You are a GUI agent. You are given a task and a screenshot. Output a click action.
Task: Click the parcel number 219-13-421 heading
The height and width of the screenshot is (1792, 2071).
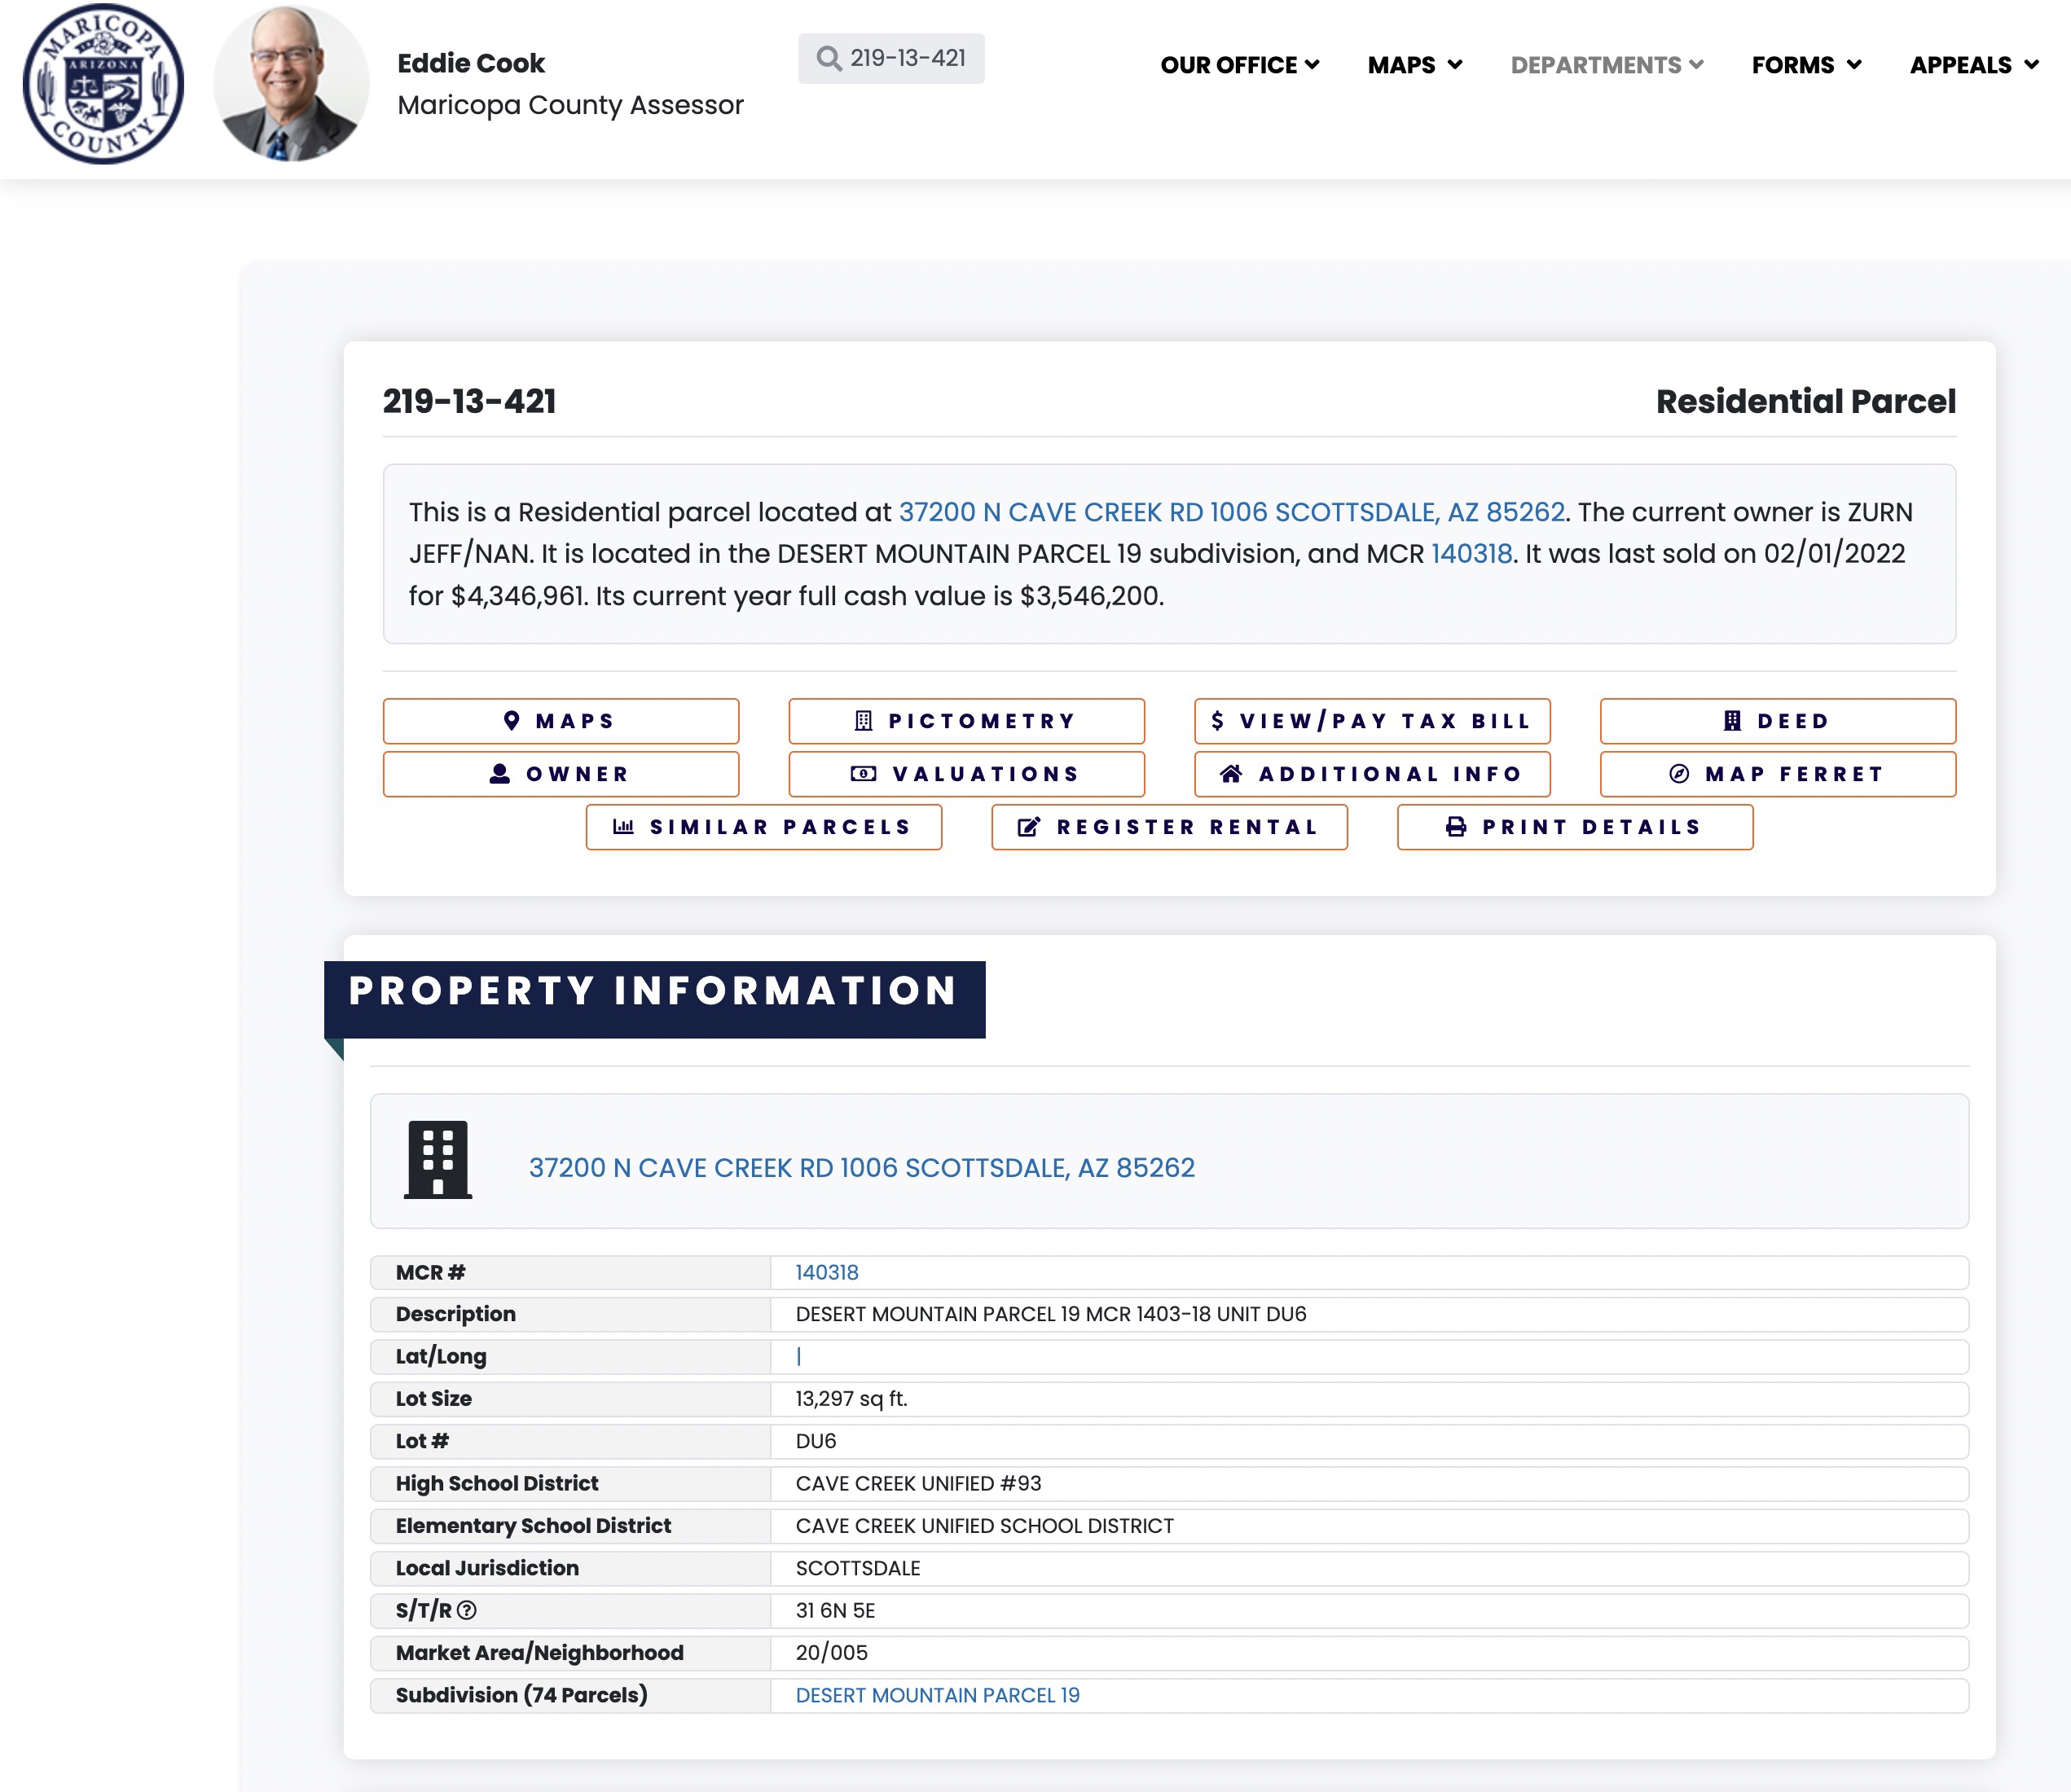click(x=469, y=401)
